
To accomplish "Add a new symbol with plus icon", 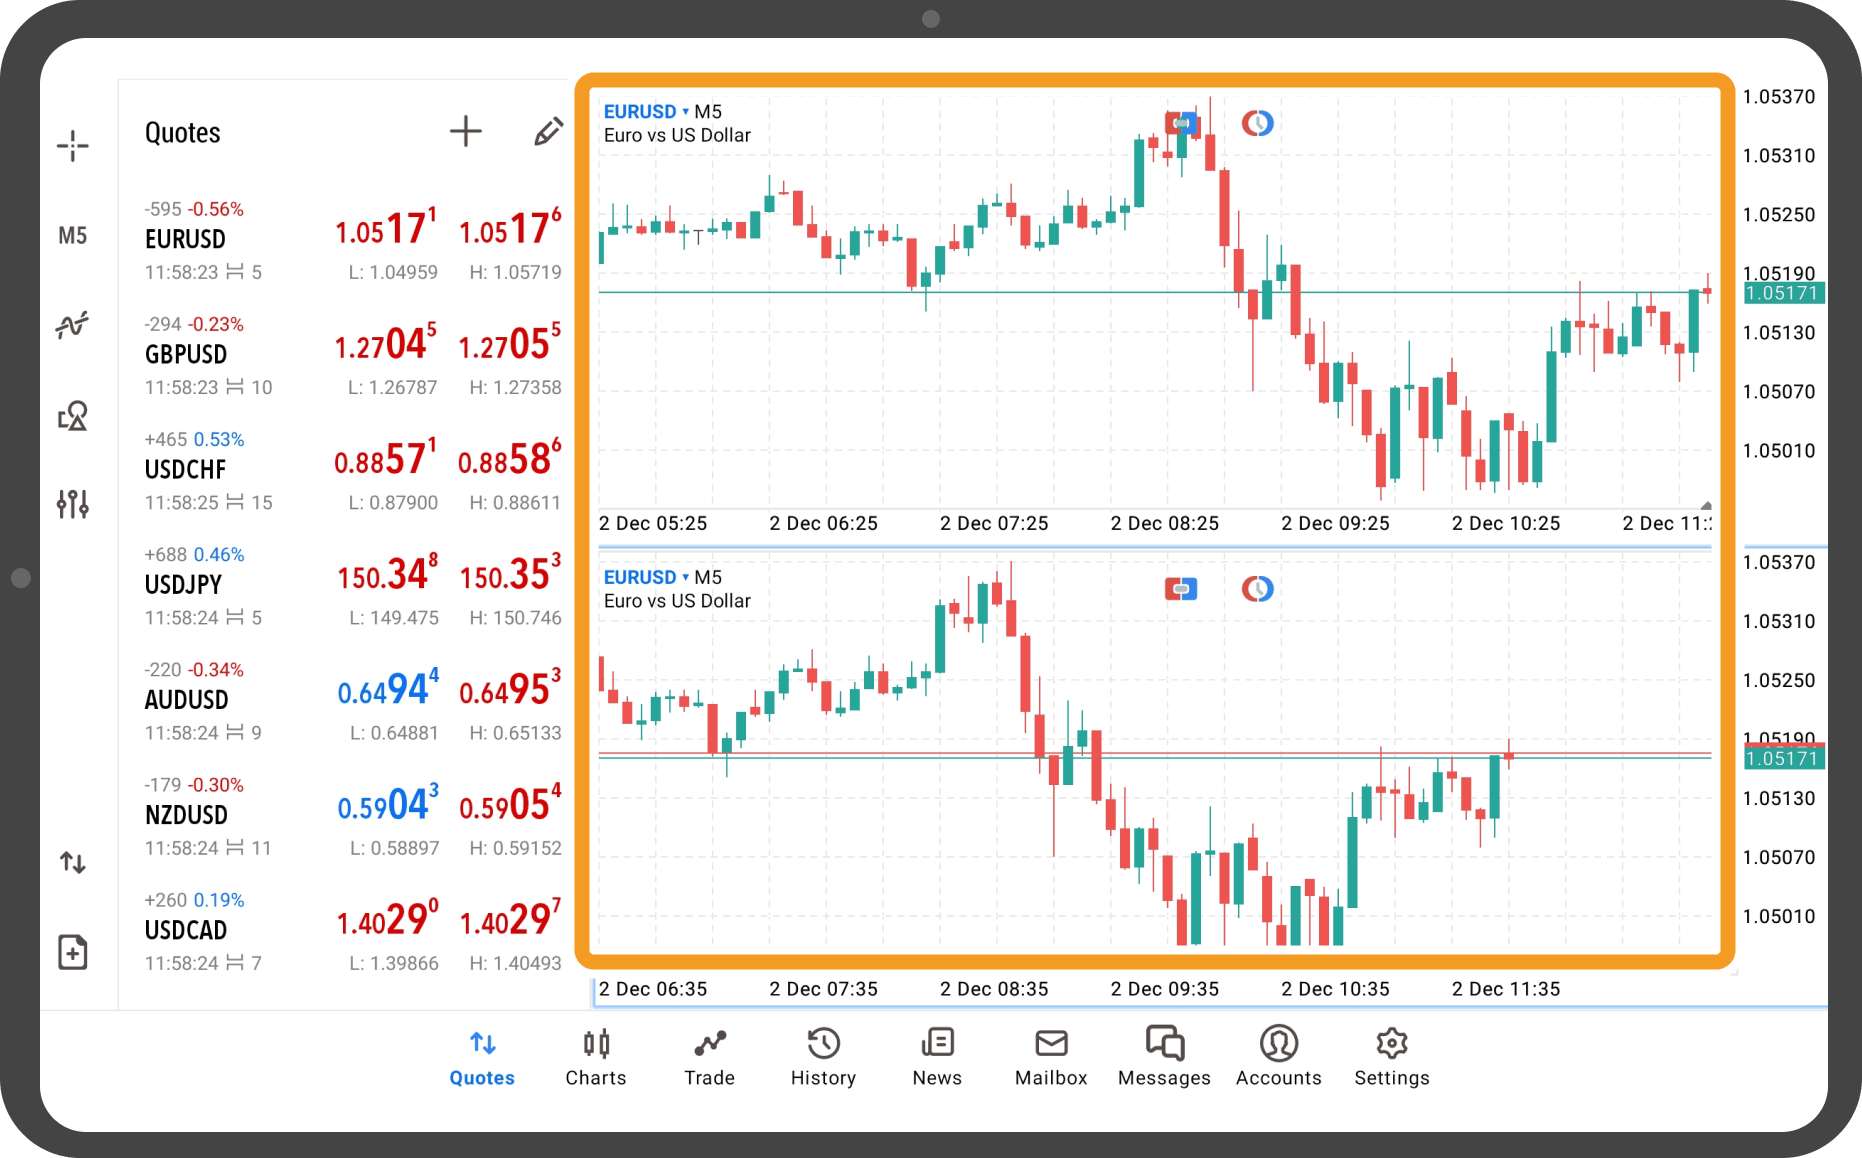I will click(x=465, y=131).
